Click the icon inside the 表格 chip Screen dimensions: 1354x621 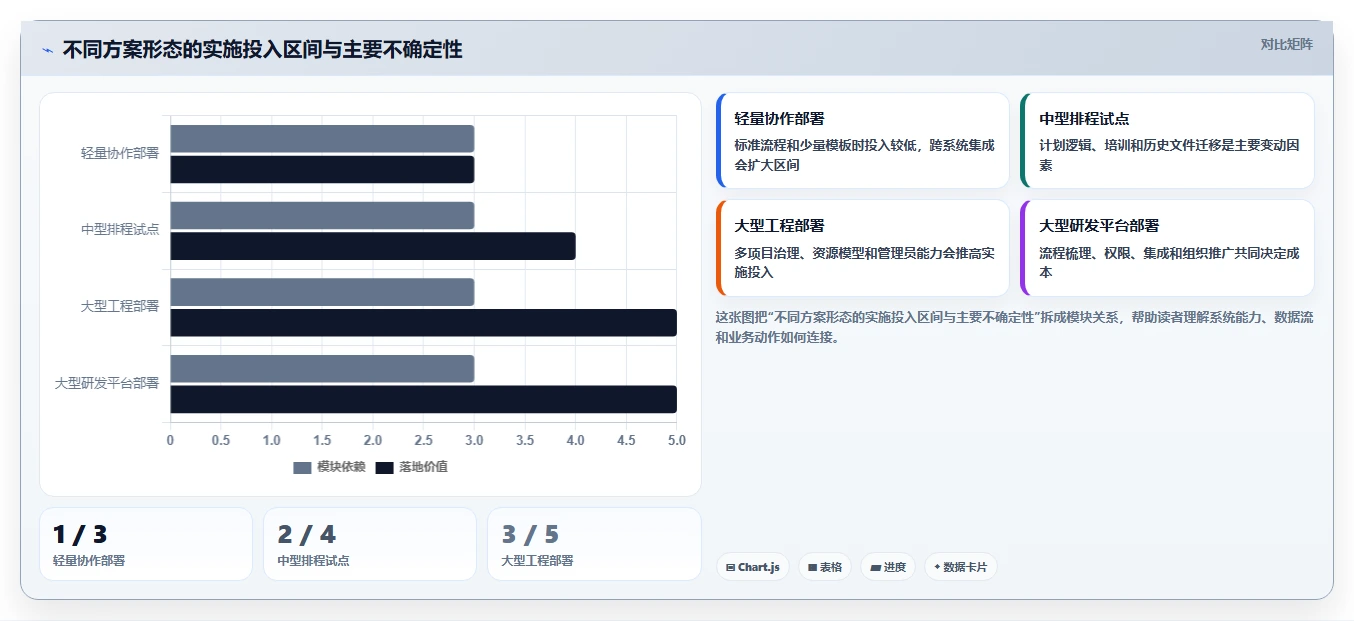point(813,567)
